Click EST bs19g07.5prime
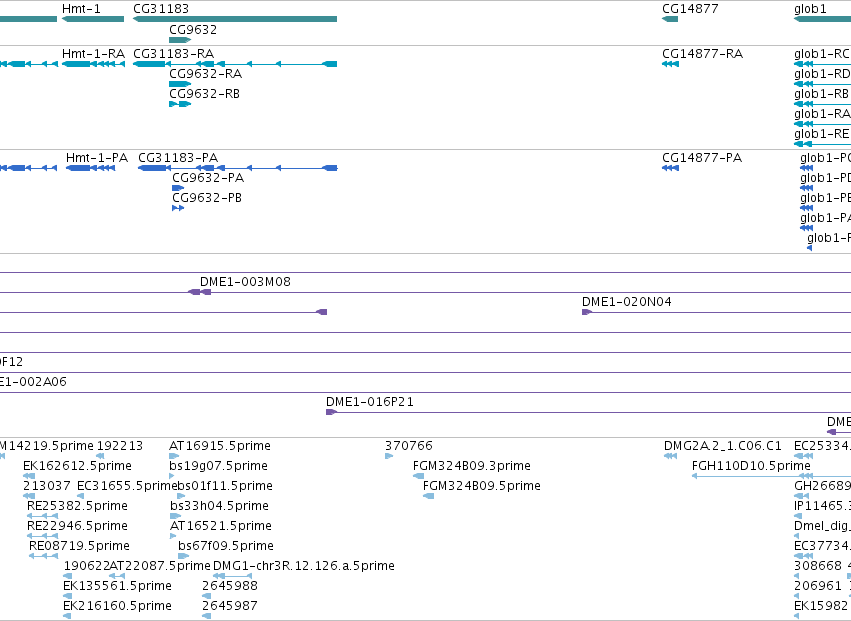The height and width of the screenshot is (621, 851). [218, 466]
